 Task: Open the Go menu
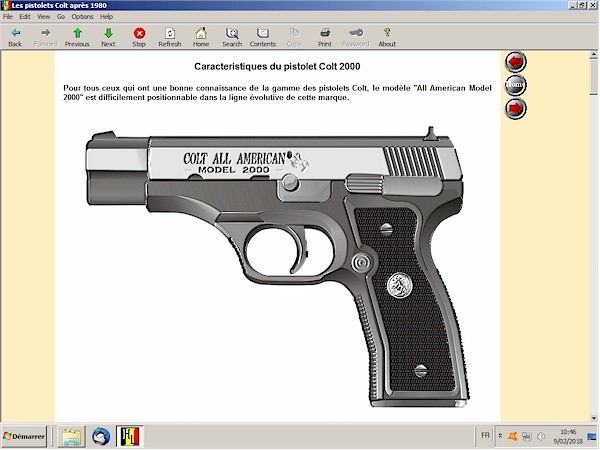click(x=61, y=16)
